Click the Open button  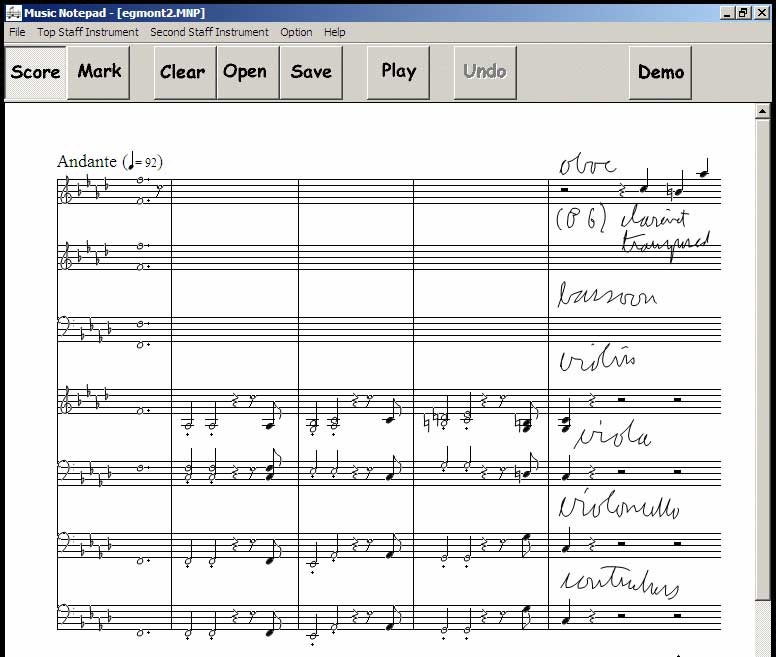point(248,72)
